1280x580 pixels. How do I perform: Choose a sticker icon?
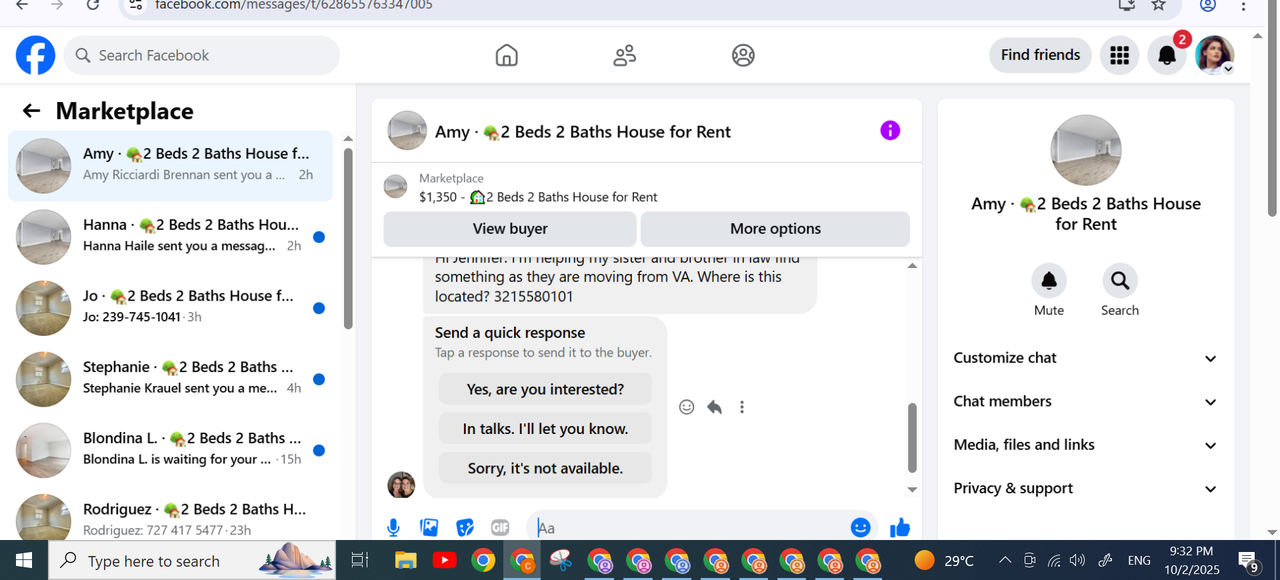tap(465, 528)
